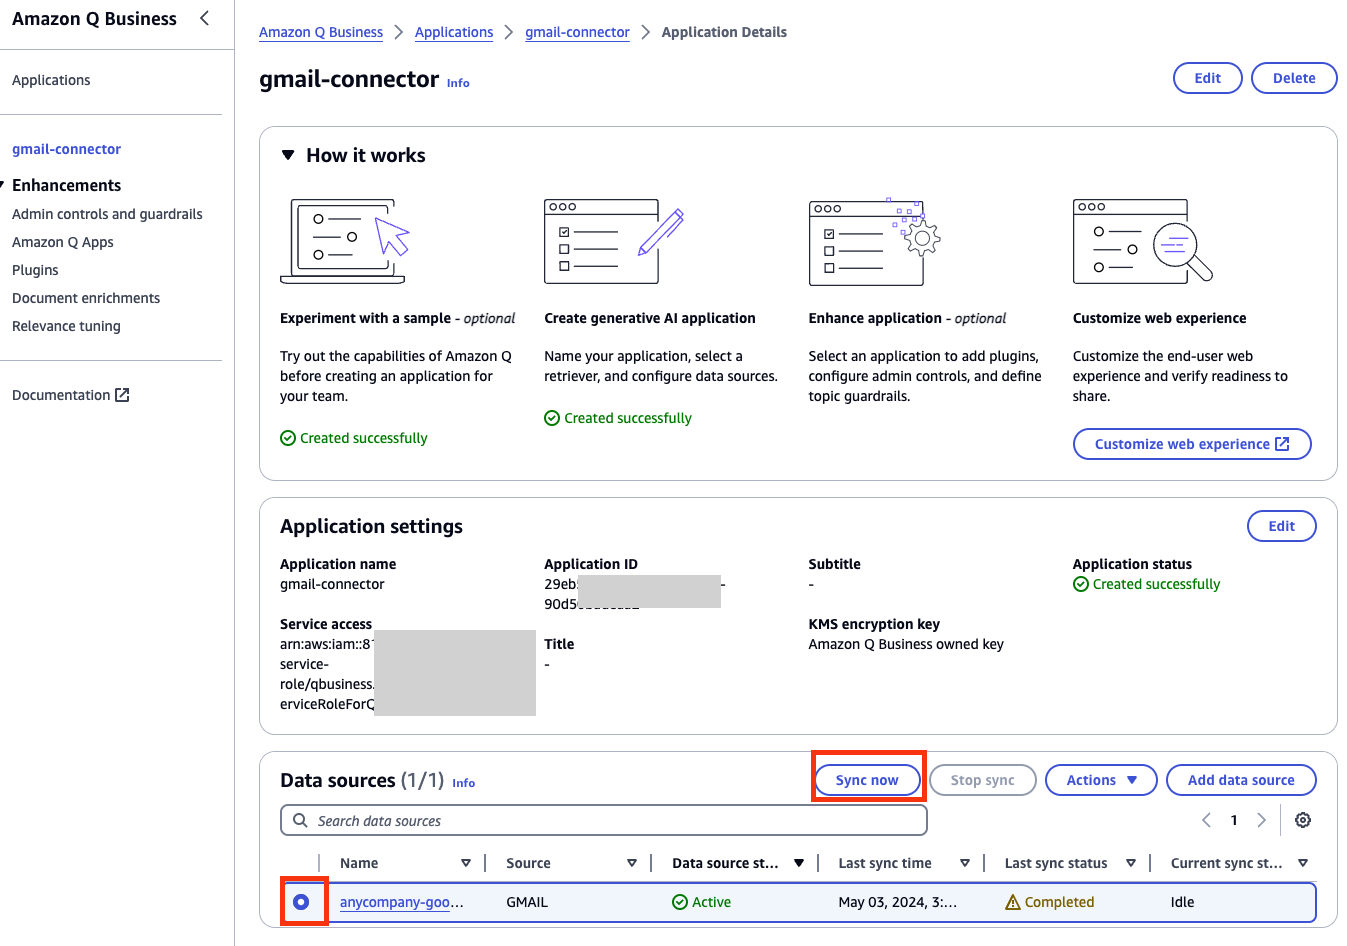Go to Amazon Q Apps
This screenshot has height=946, width=1347.
click(x=63, y=242)
